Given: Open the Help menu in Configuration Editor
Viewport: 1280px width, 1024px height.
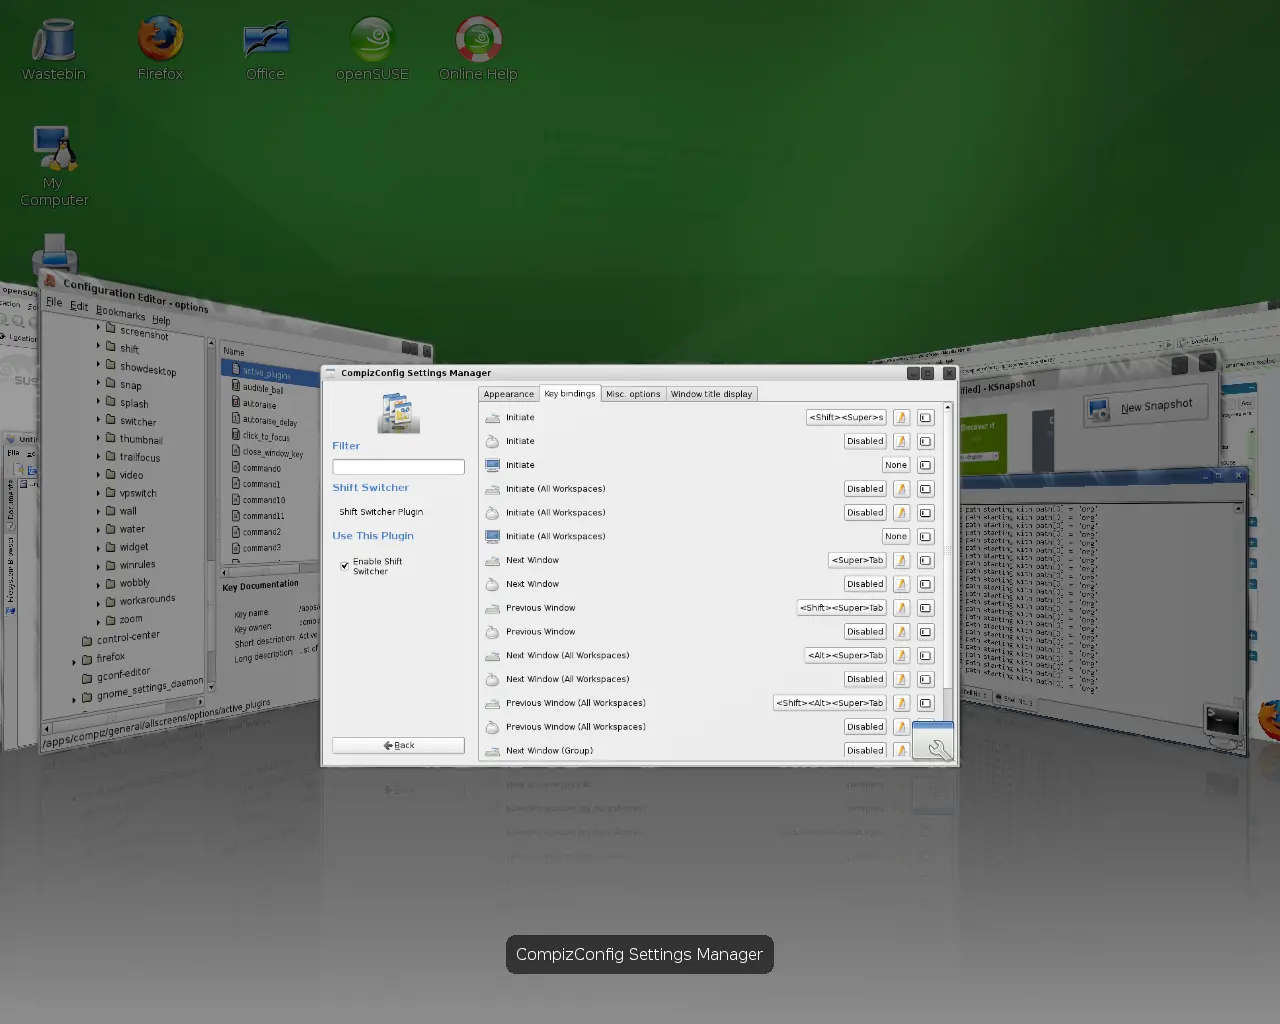Looking at the screenshot, I should tap(161, 320).
